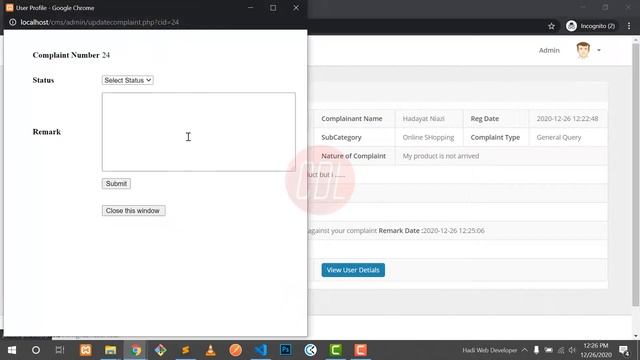
Task: Open VLC media player from the taskbar
Action: 211,350
